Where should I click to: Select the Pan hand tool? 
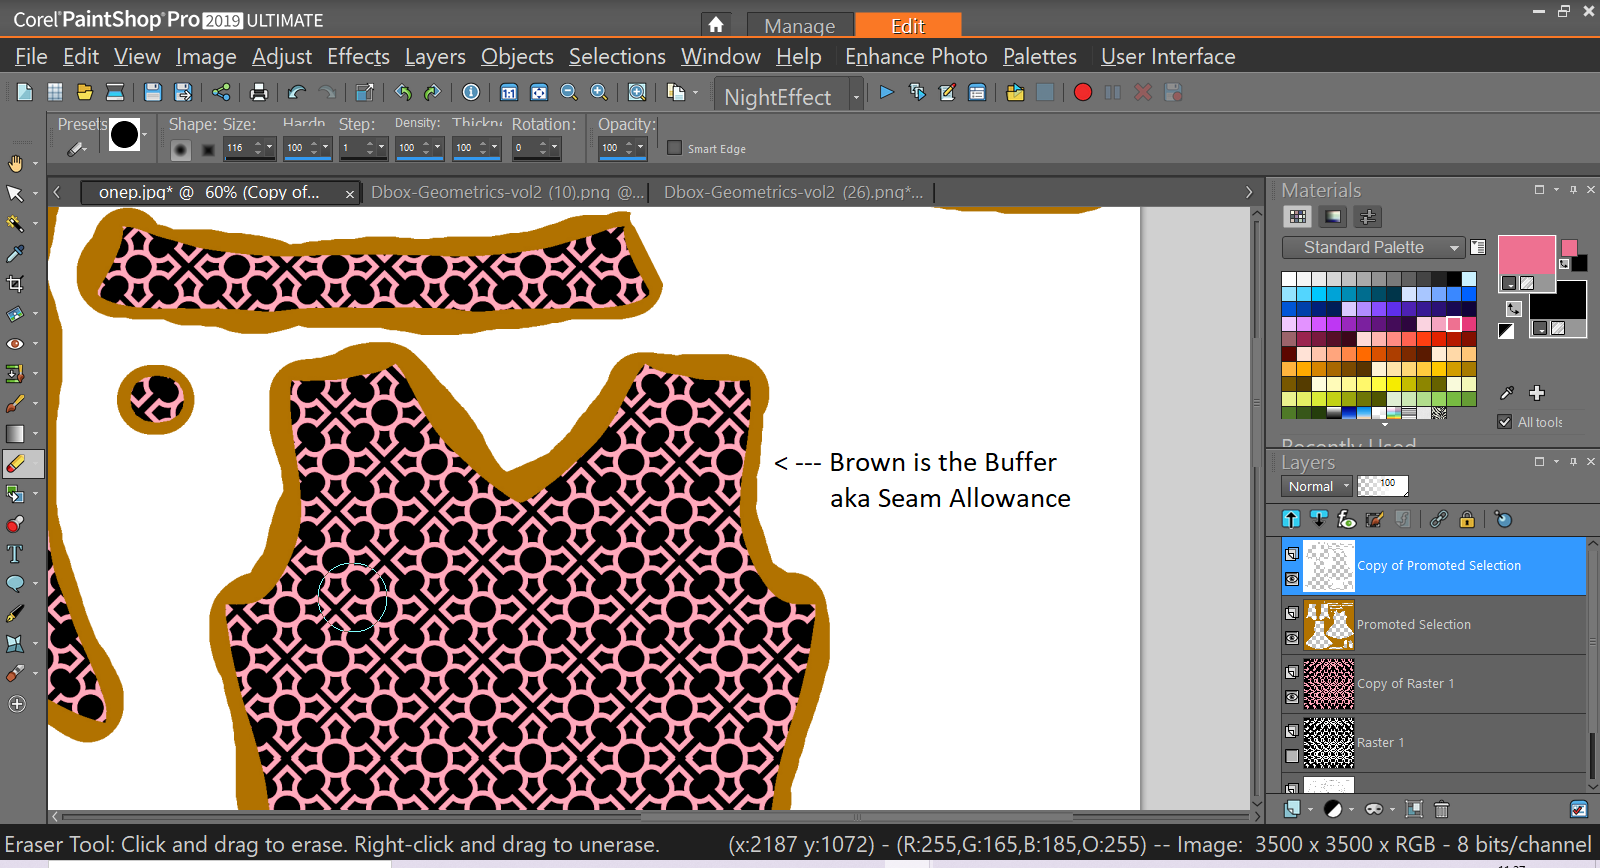point(15,163)
